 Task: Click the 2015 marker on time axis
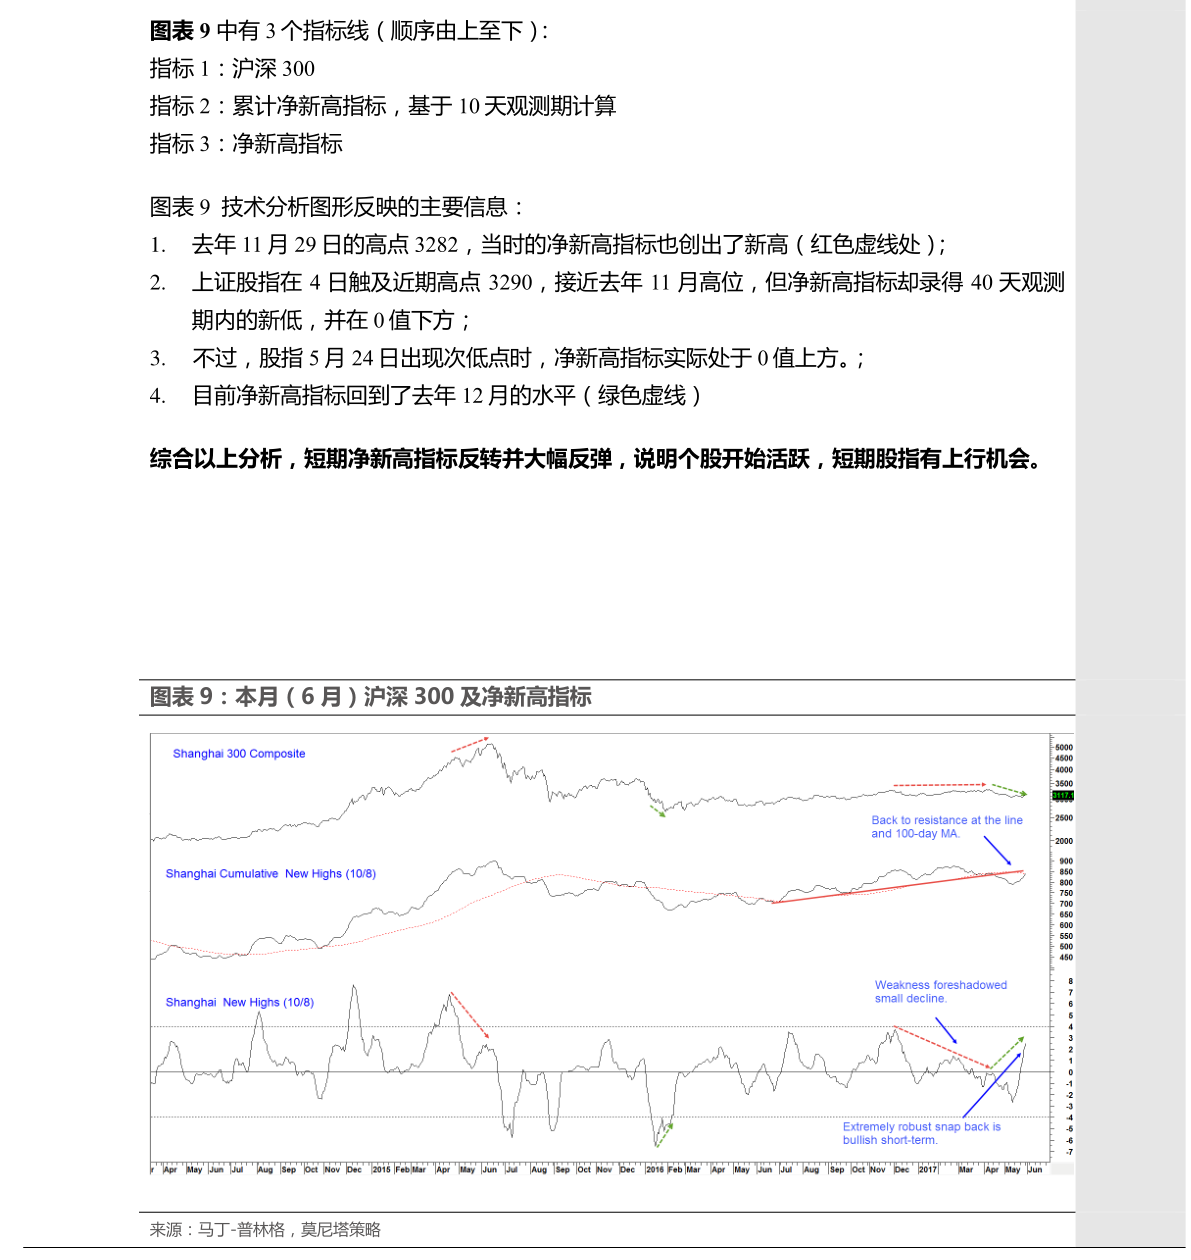[x=381, y=1169]
